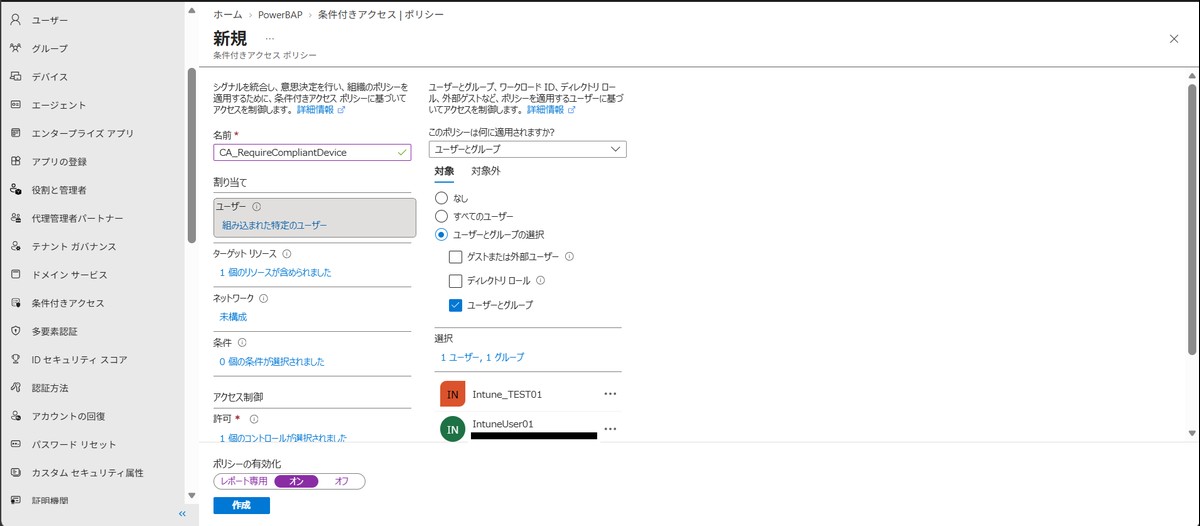Check ゲストまたは外部ユーザー checkbox

point(456,257)
